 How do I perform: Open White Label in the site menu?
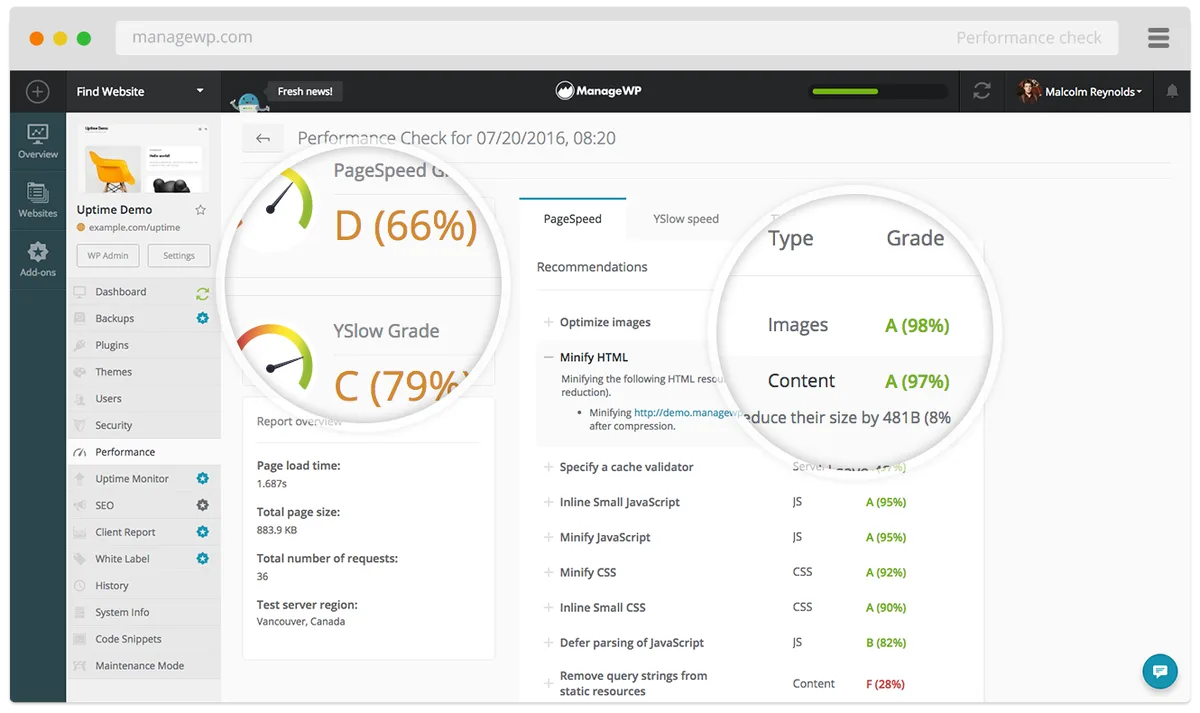click(x=122, y=558)
